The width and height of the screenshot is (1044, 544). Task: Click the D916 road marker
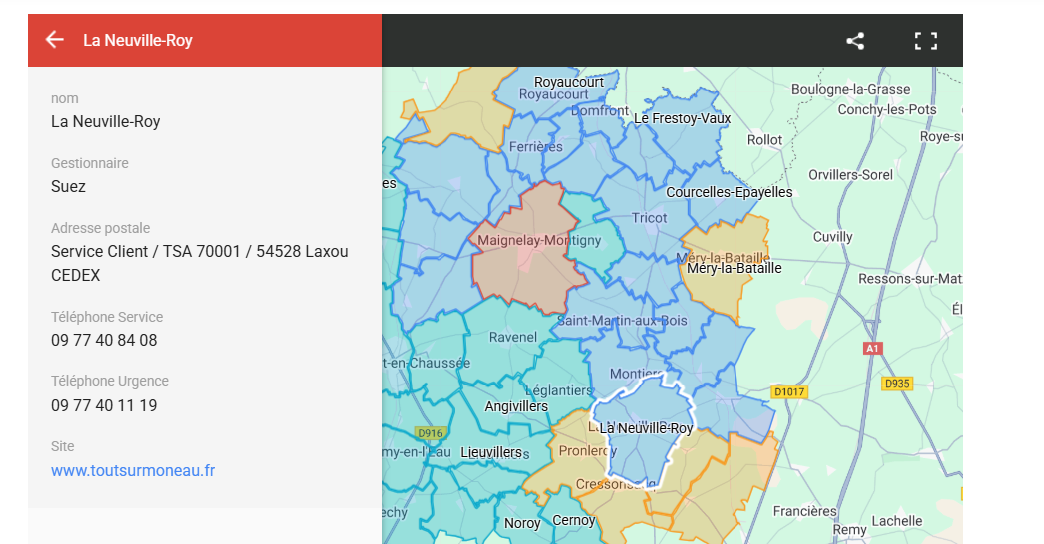coord(430,433)
